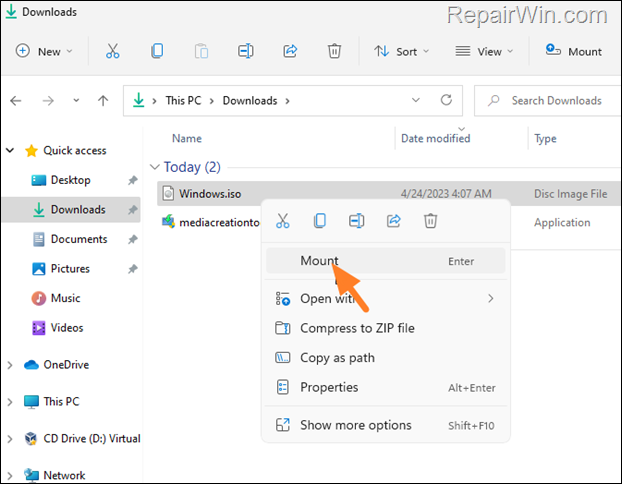Select This PC in the navigation pane

(x=51, y=401)
